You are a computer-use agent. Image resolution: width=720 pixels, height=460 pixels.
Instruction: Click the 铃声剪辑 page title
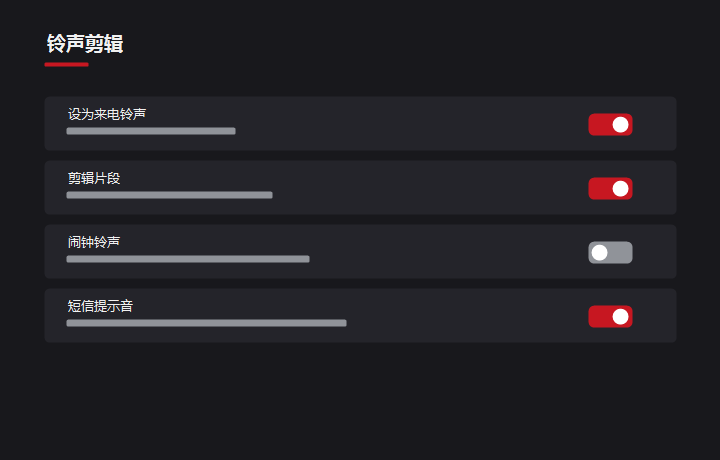click(85, 44)
